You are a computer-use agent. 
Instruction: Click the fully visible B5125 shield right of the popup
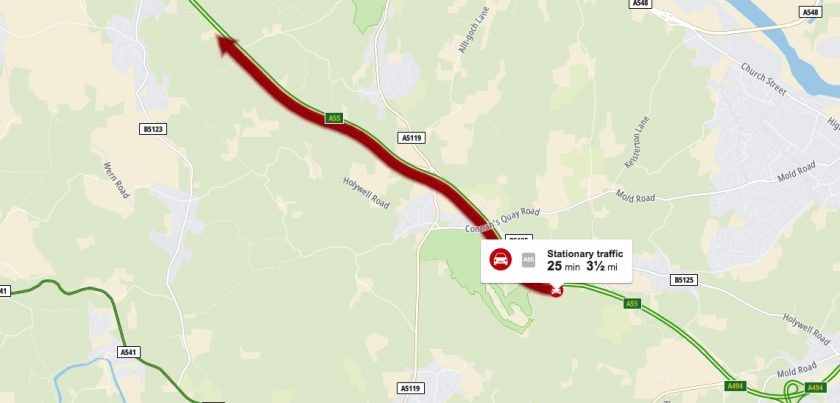(684, 280)
